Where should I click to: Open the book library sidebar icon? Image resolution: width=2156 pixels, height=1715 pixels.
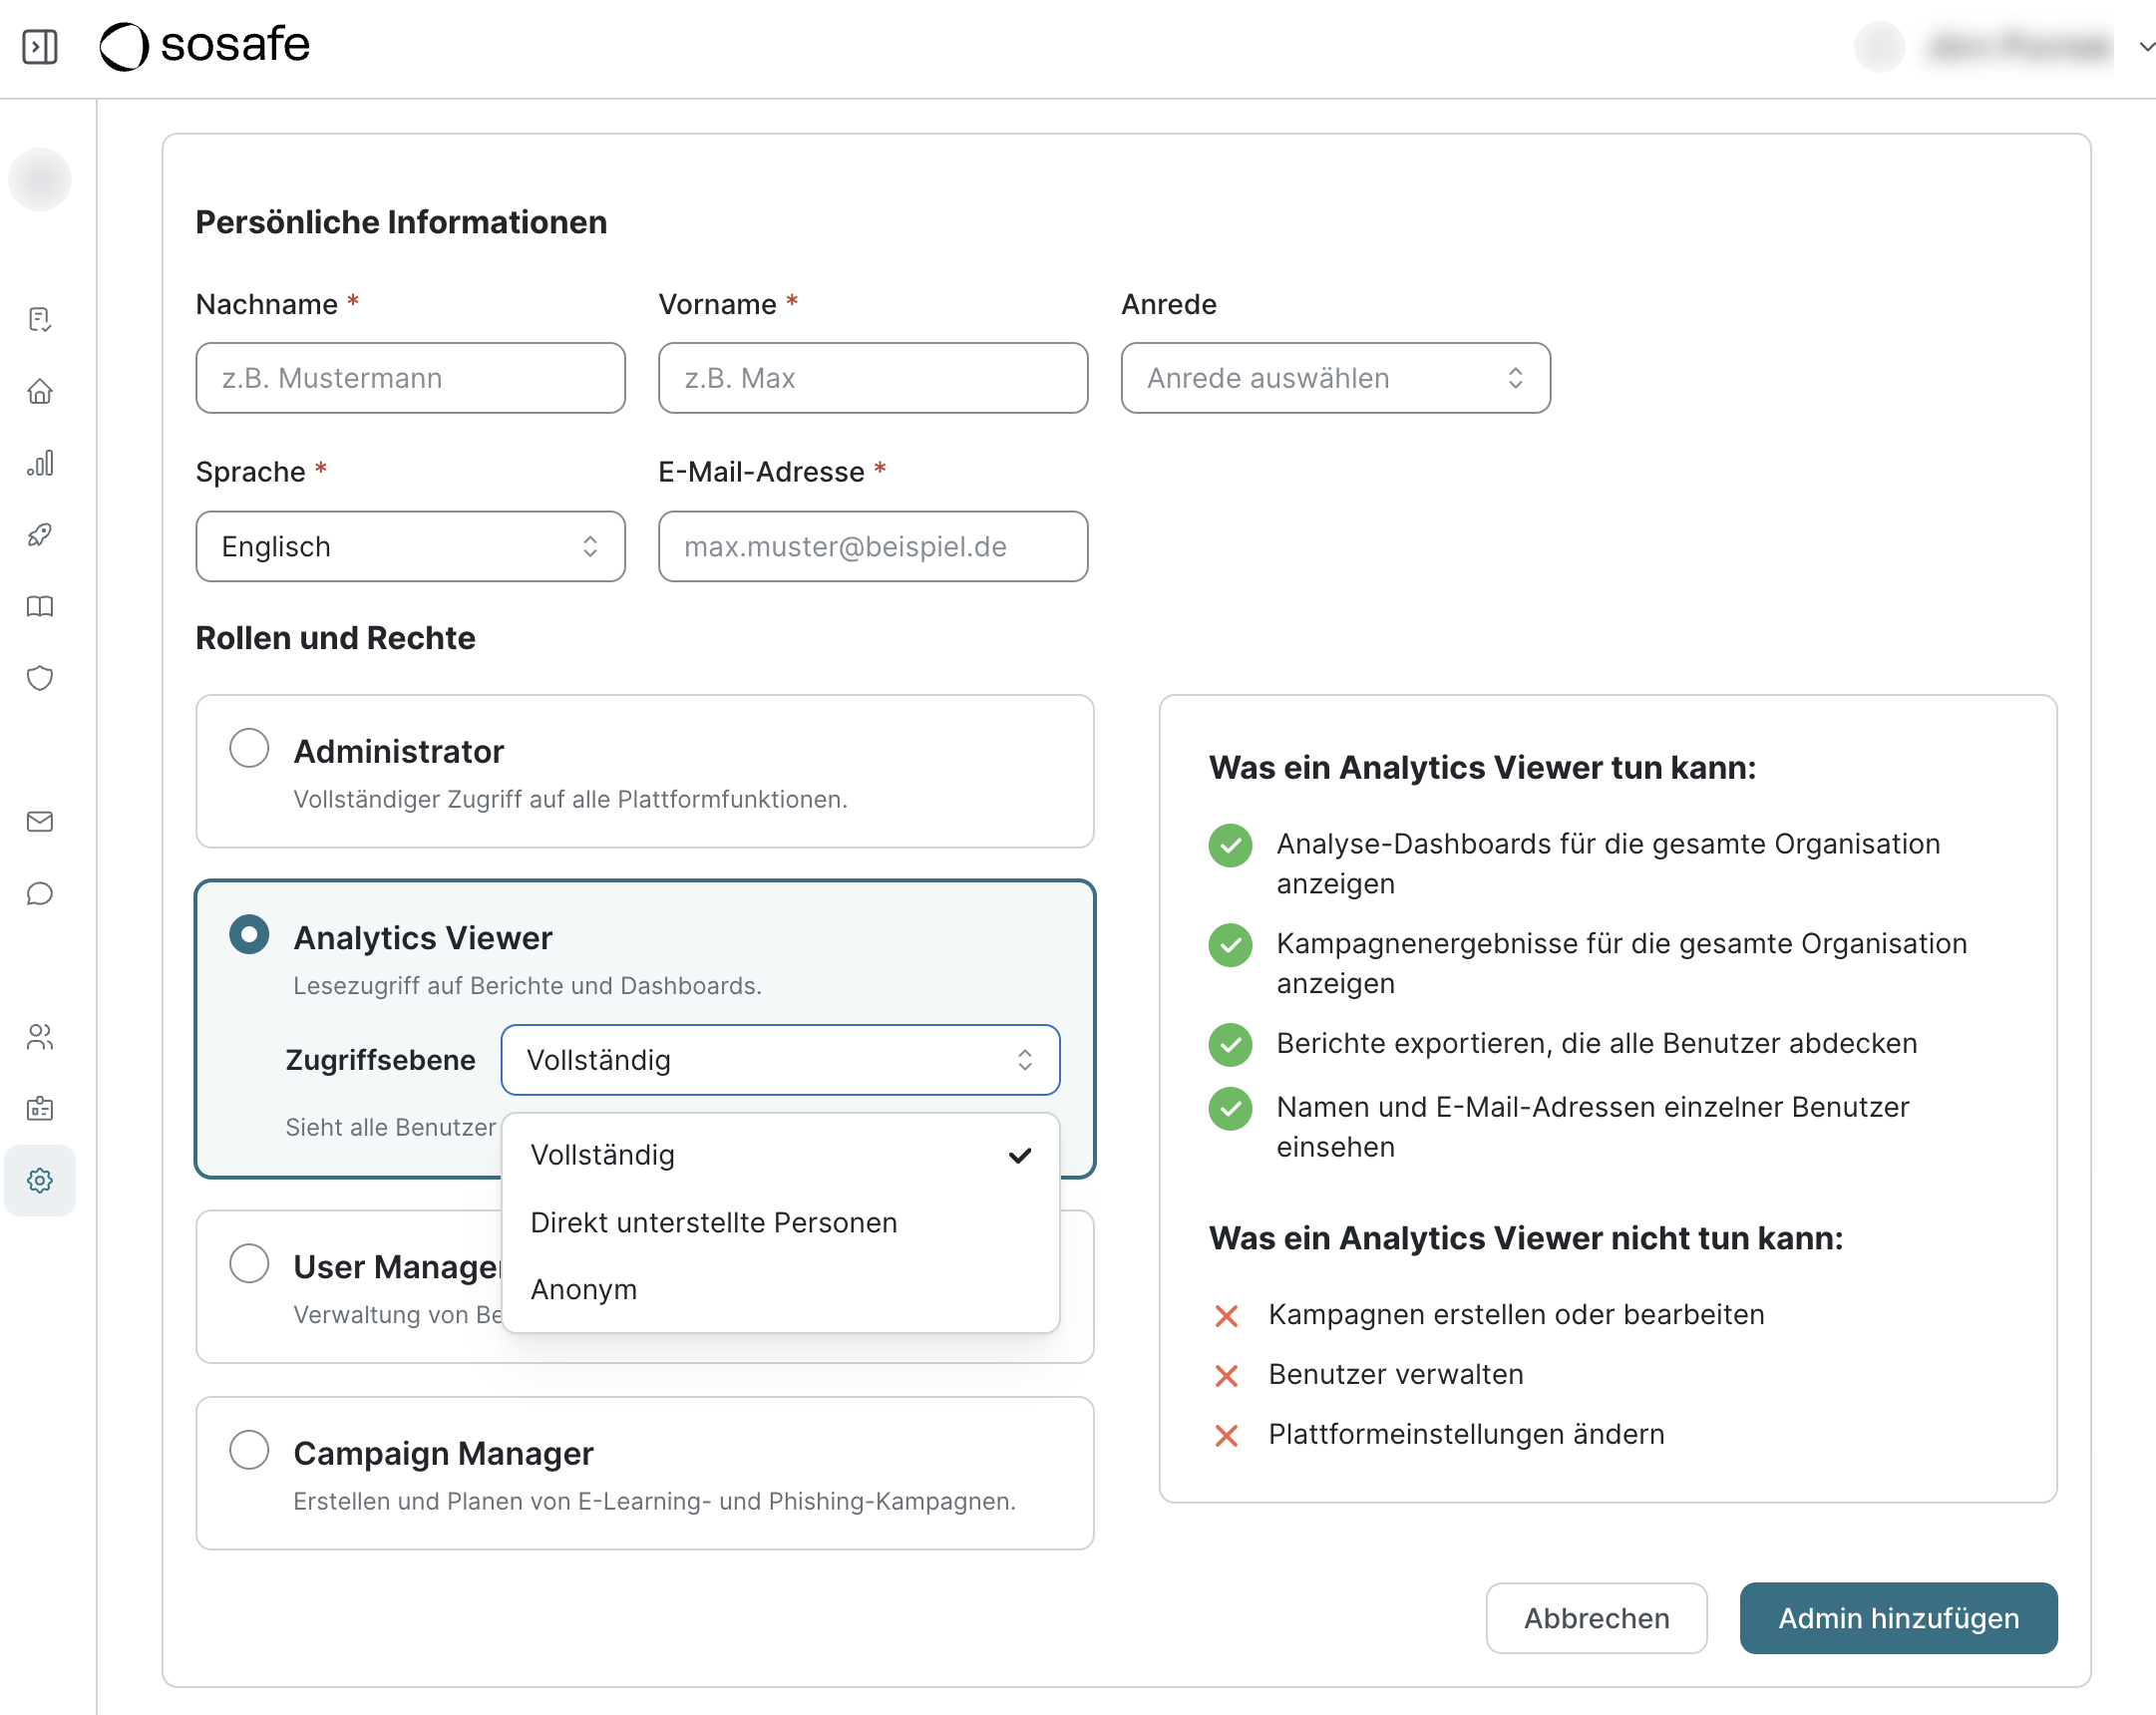click(x=40, y=607)
